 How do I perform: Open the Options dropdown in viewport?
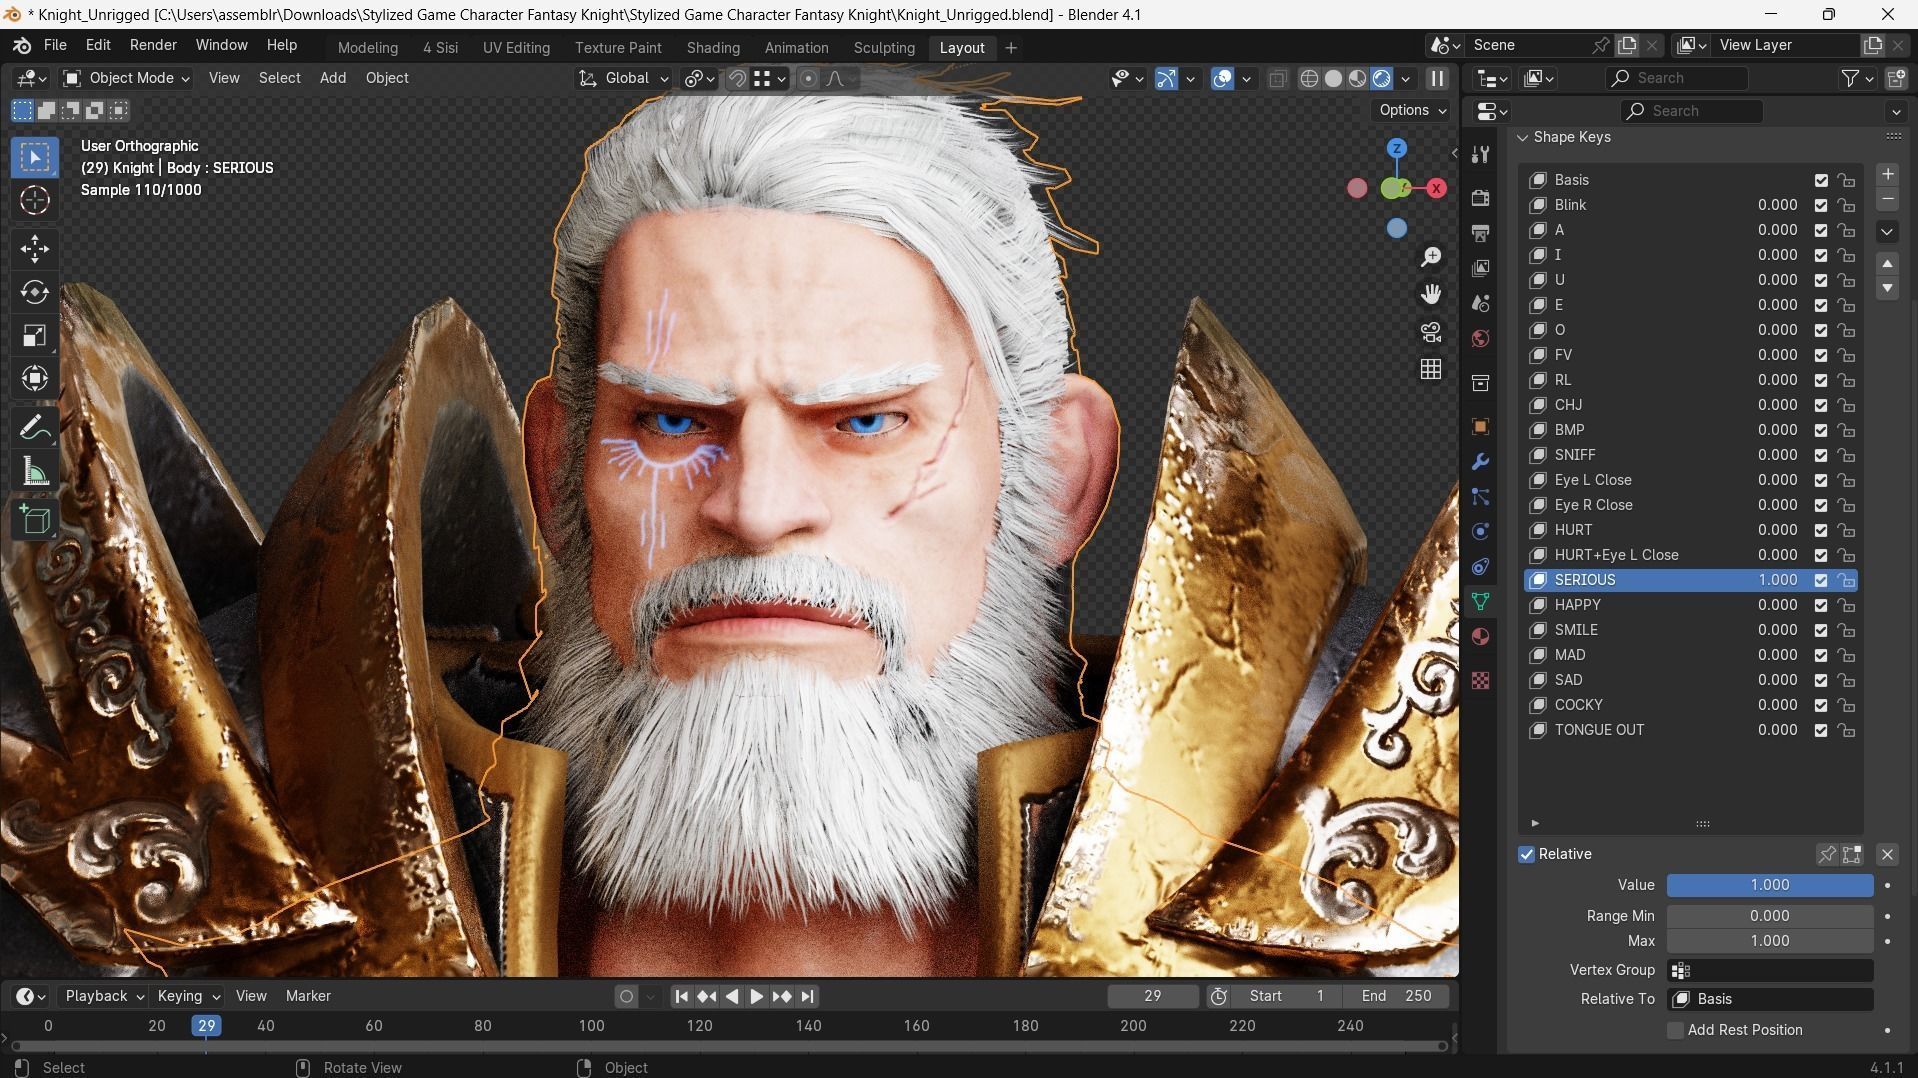point(1412,110)
